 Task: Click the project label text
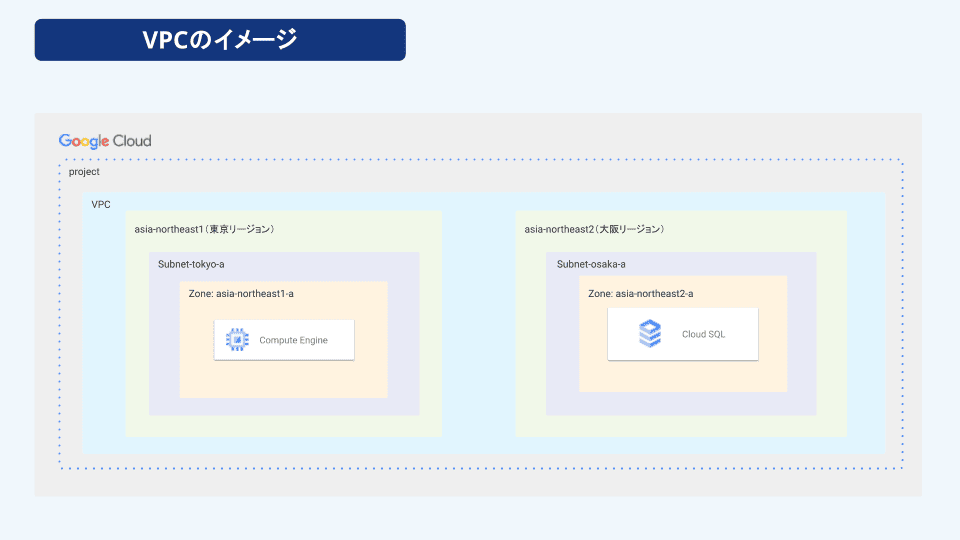coord(84,172)
